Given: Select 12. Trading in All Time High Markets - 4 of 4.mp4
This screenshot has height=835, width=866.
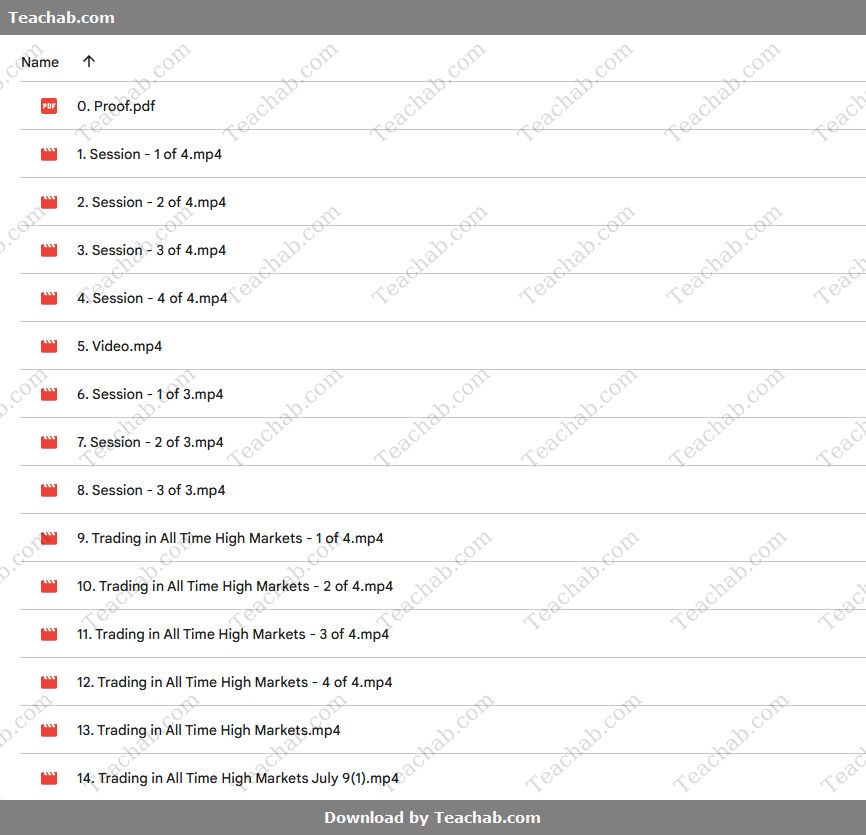Looking at the screenshot, I should (x=234, y=683).
